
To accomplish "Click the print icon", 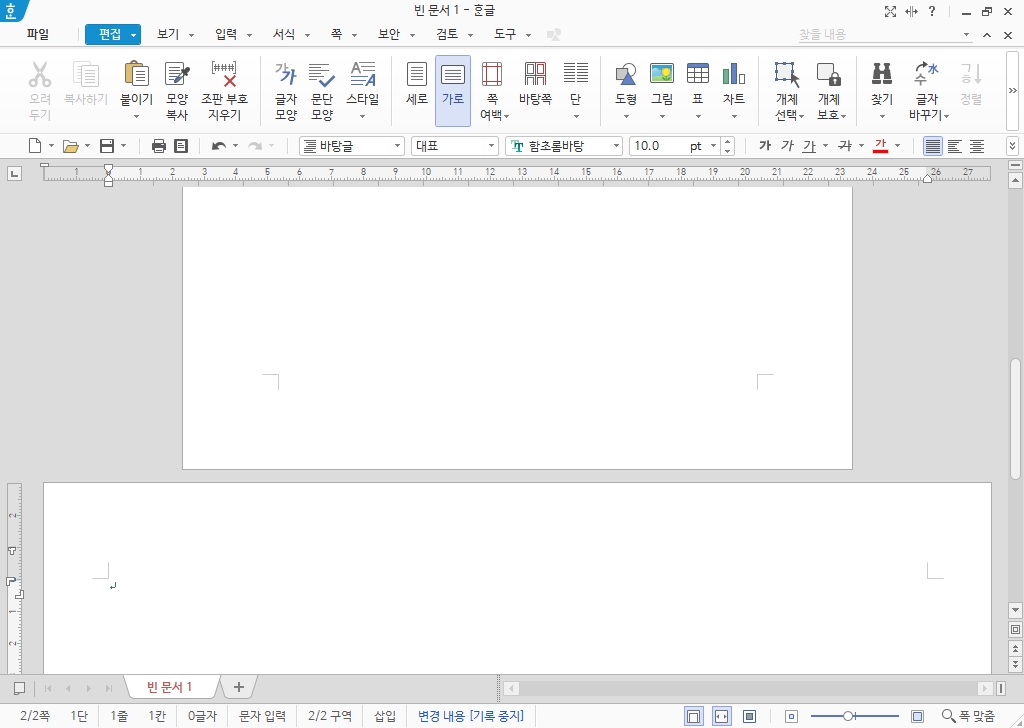I will (x=159, y=146).
